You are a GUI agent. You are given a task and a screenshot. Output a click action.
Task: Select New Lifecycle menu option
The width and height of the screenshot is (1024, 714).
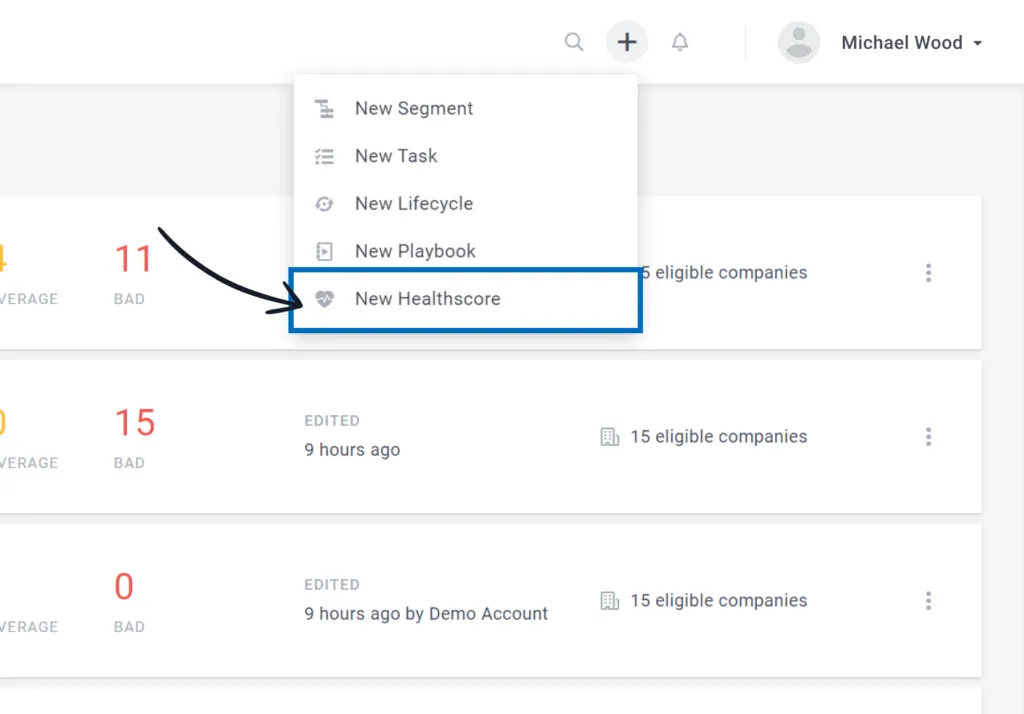point(466,204)
